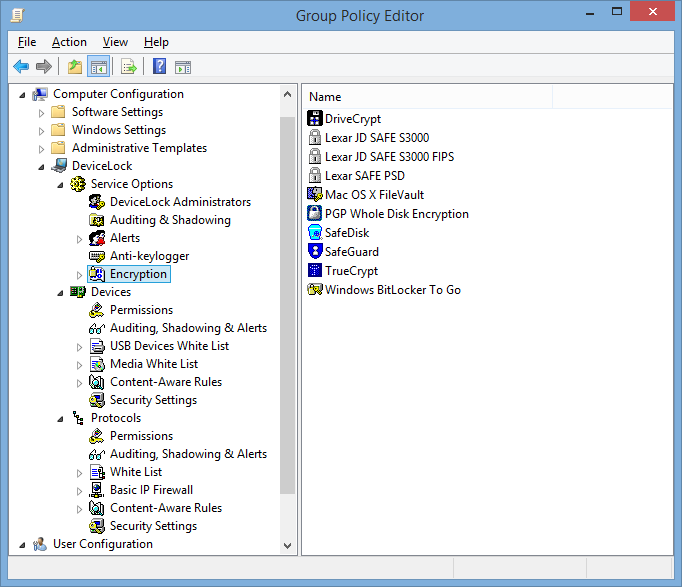Collapse the Computer Configuration node
The height and width of the screenshot is (587, 682).
pos(22,95)
